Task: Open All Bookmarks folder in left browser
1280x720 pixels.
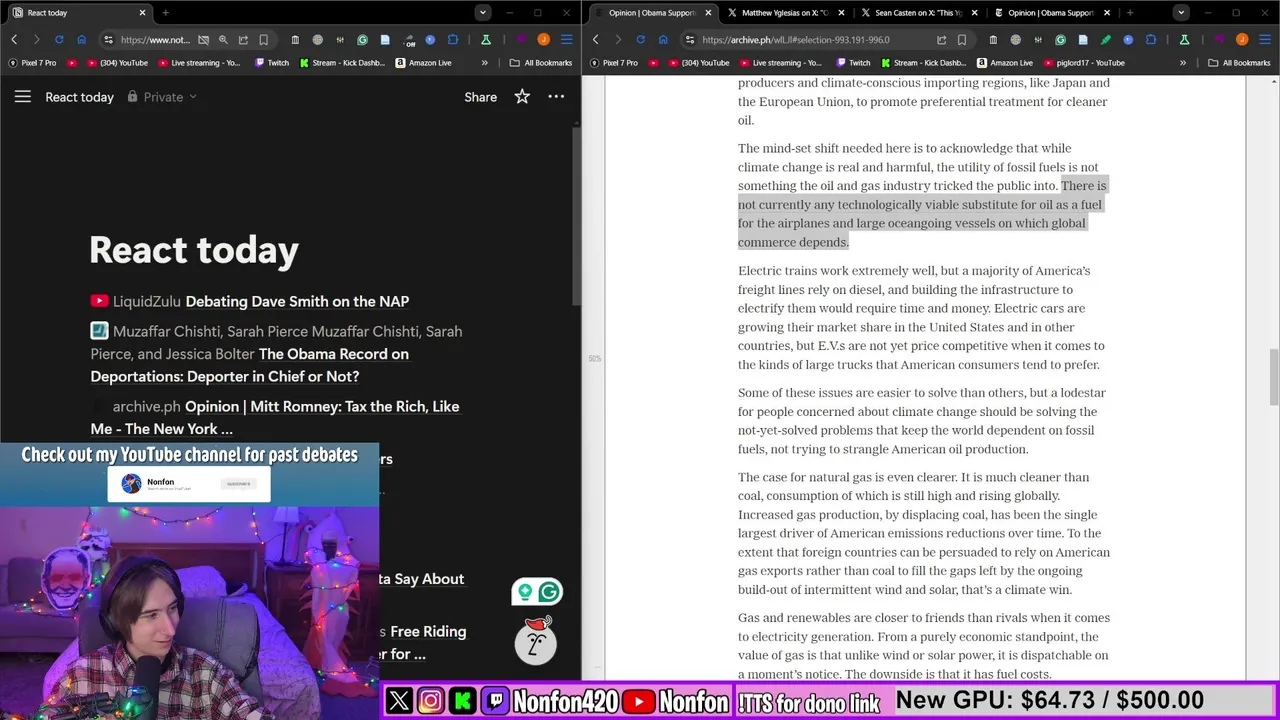Action: [x=541, y=62]
